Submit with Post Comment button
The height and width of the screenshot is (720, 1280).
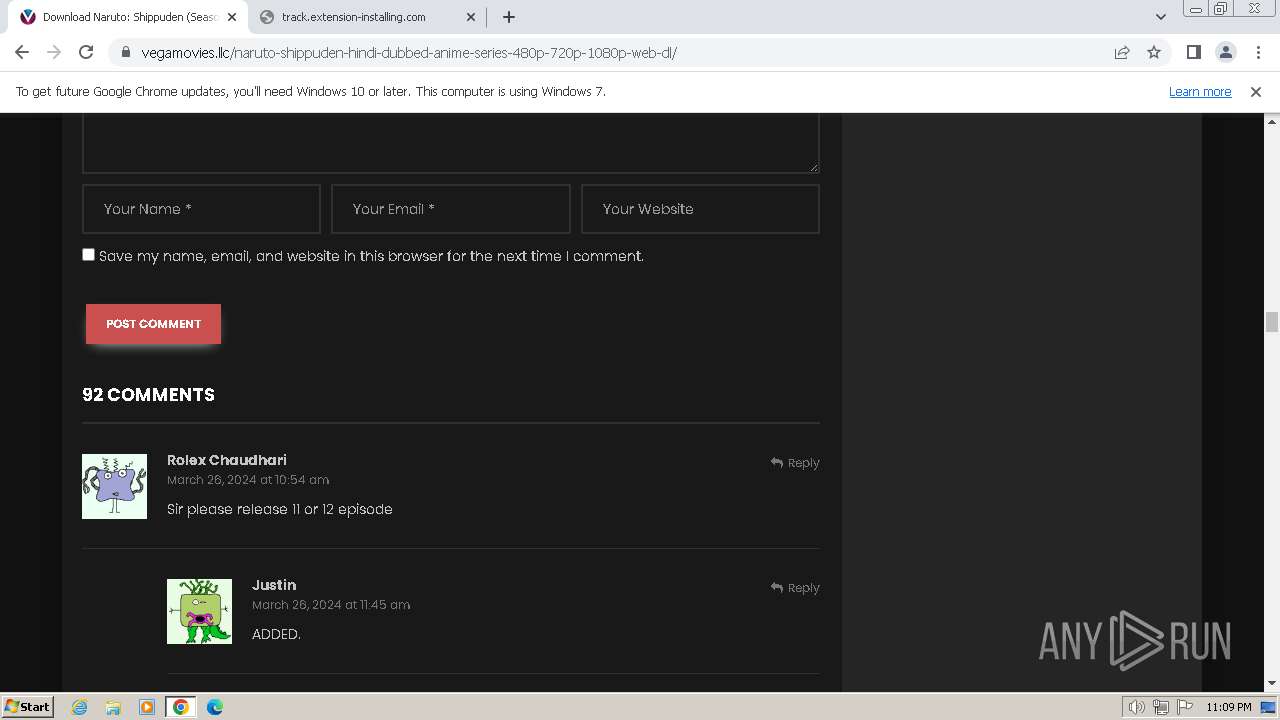pyautogui.click(x=153, y=324)
